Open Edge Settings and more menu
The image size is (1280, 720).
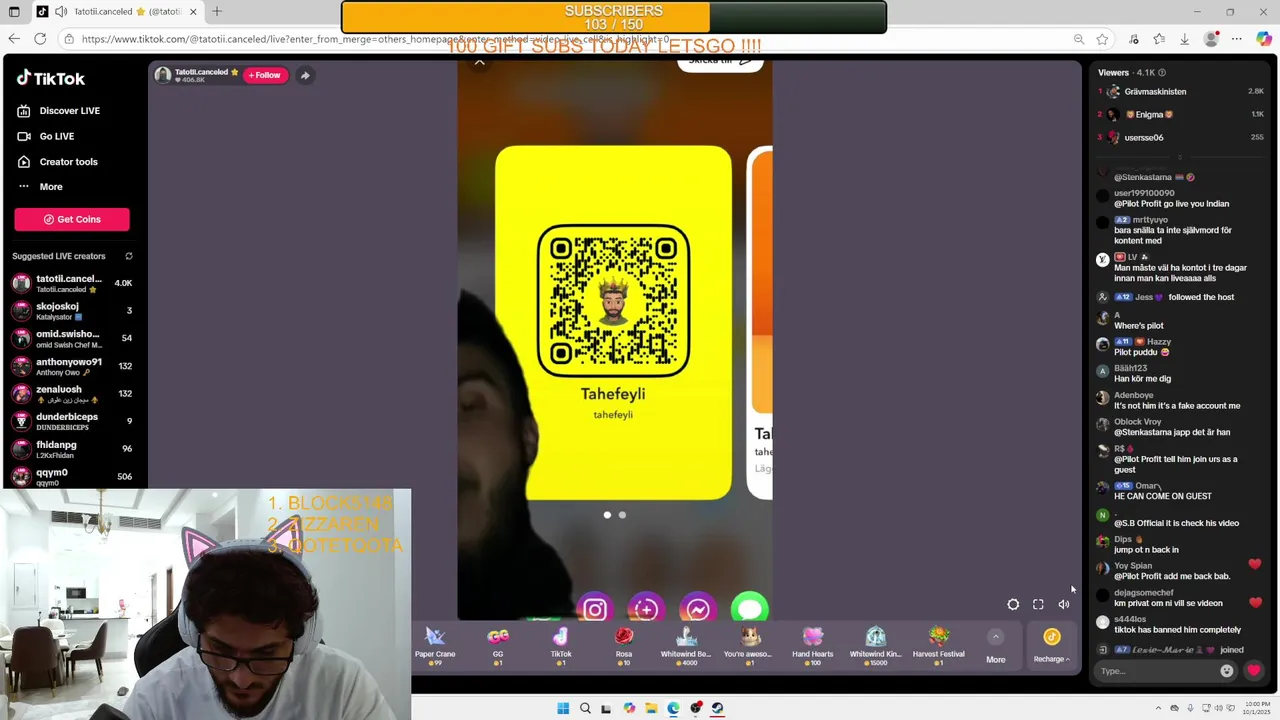[1237, 39]
